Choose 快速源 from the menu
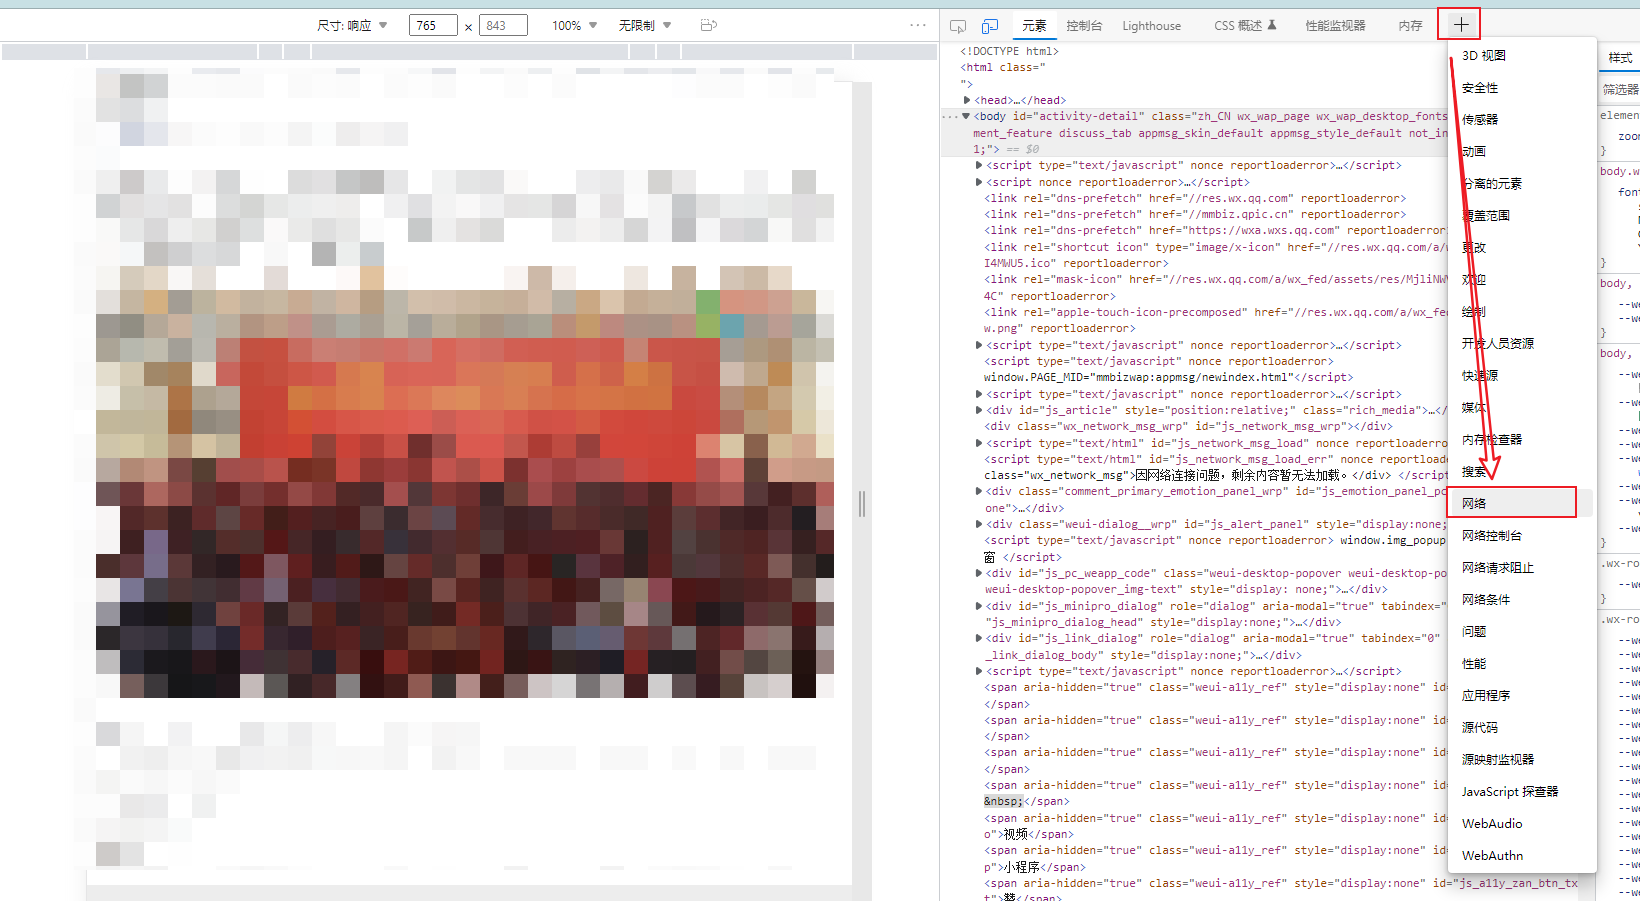Screen dimensions: 1640x901 (1521, 376)
